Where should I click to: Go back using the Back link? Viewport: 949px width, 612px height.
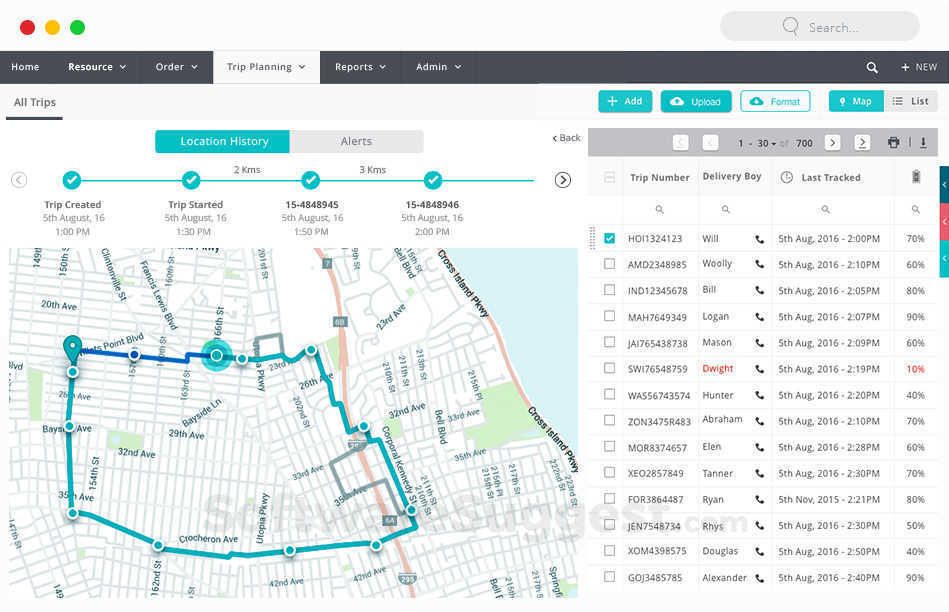[x=566, y=138]
